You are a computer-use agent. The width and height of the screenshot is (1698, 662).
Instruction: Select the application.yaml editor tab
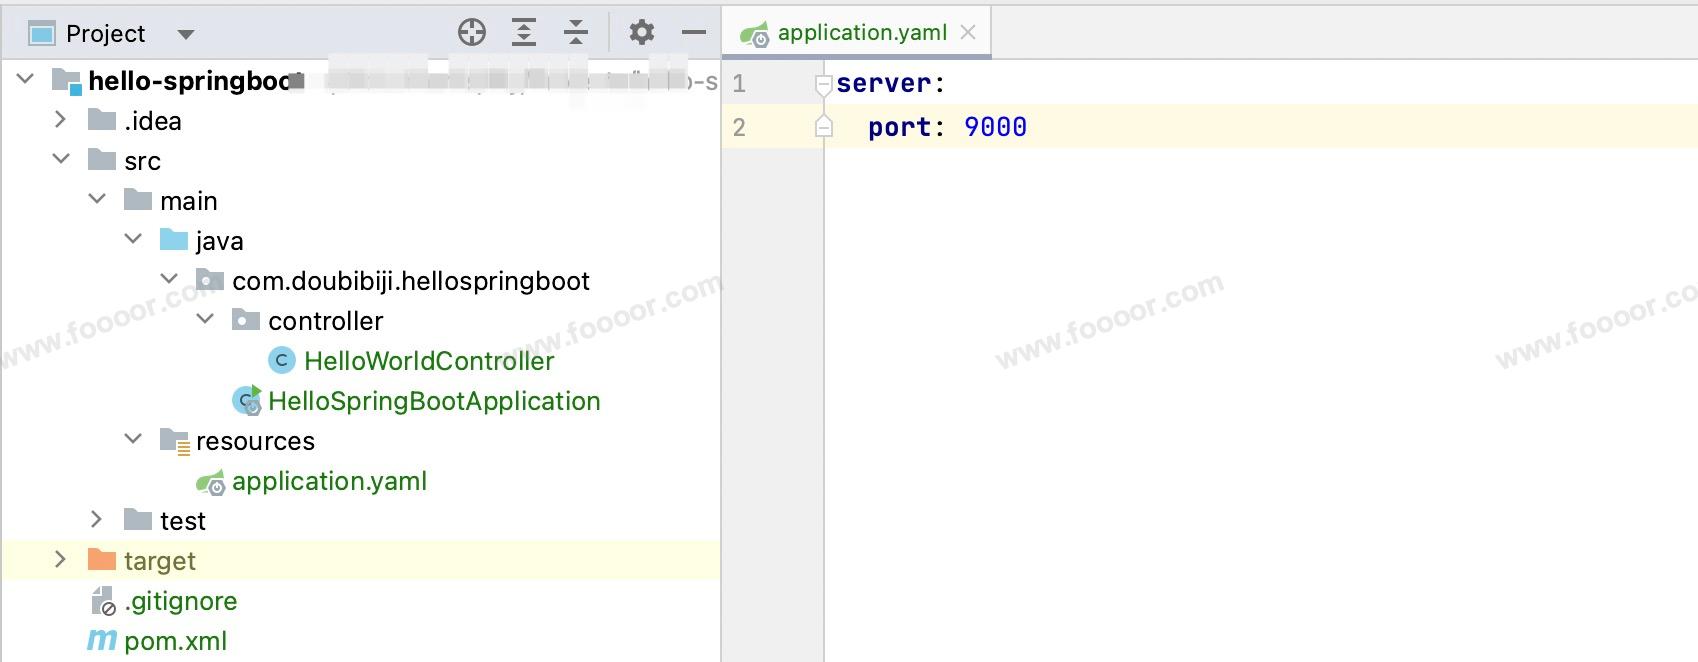click(861, 33)
